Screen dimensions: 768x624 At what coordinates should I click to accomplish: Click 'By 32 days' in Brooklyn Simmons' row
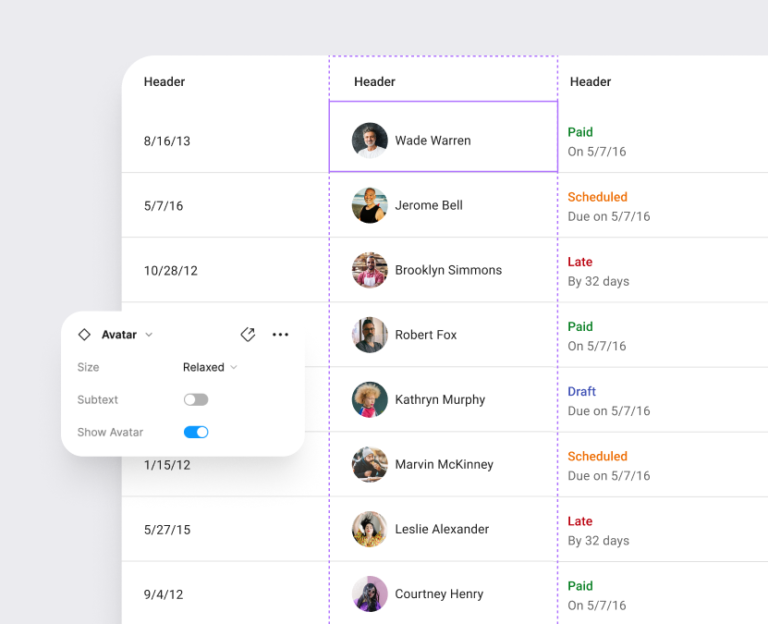599,281
